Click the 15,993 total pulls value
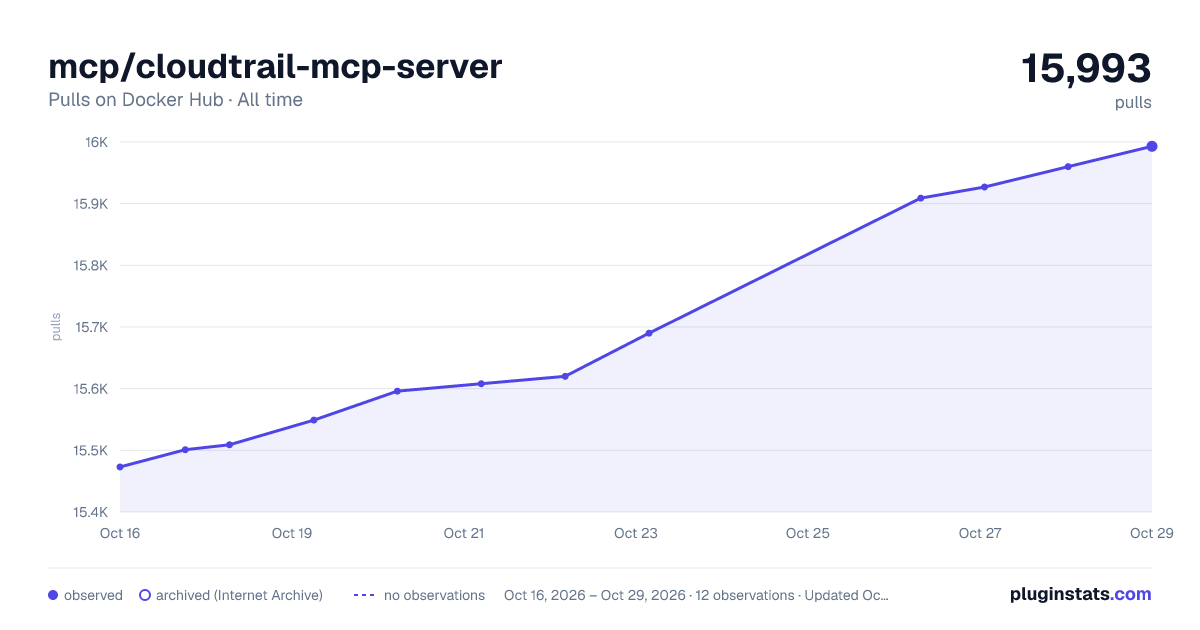 tap(1086, 69)
